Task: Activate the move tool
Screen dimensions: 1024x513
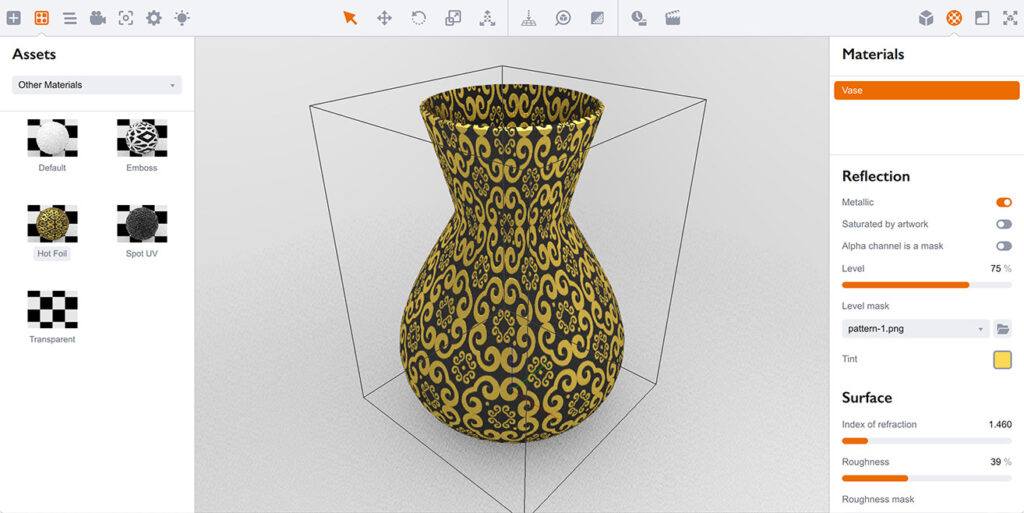Action: click(x=384, y=18)
